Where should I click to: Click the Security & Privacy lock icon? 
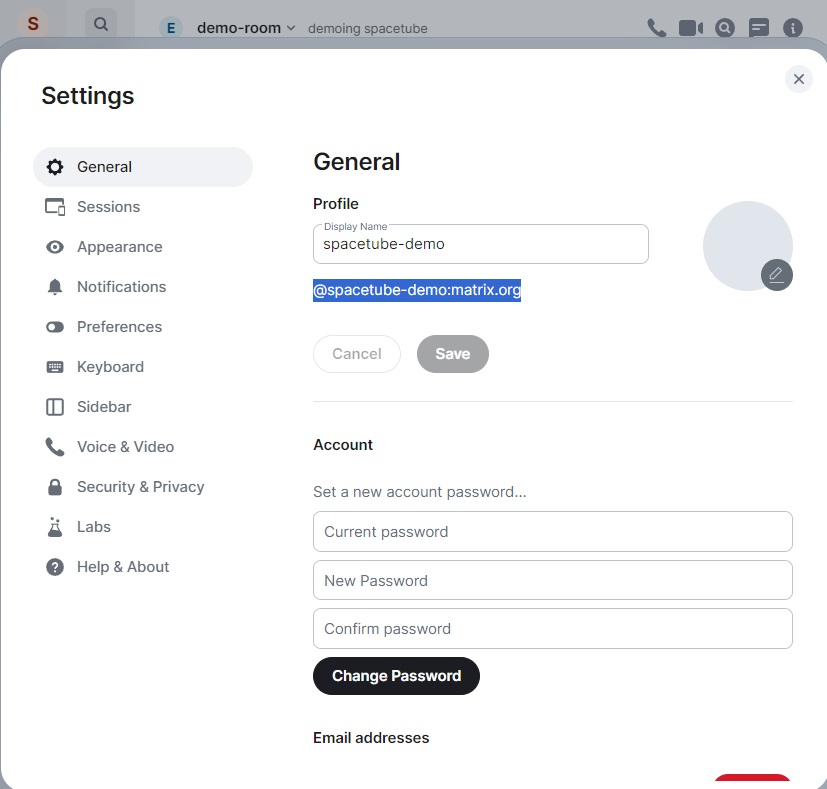(x=55, y=487)
